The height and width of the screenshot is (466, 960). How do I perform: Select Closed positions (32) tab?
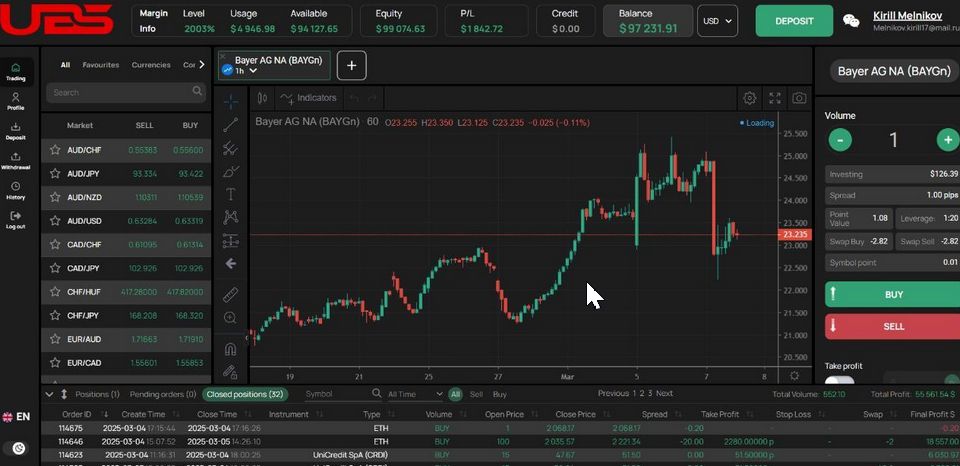pyautogui.click(x=244, y=394)
